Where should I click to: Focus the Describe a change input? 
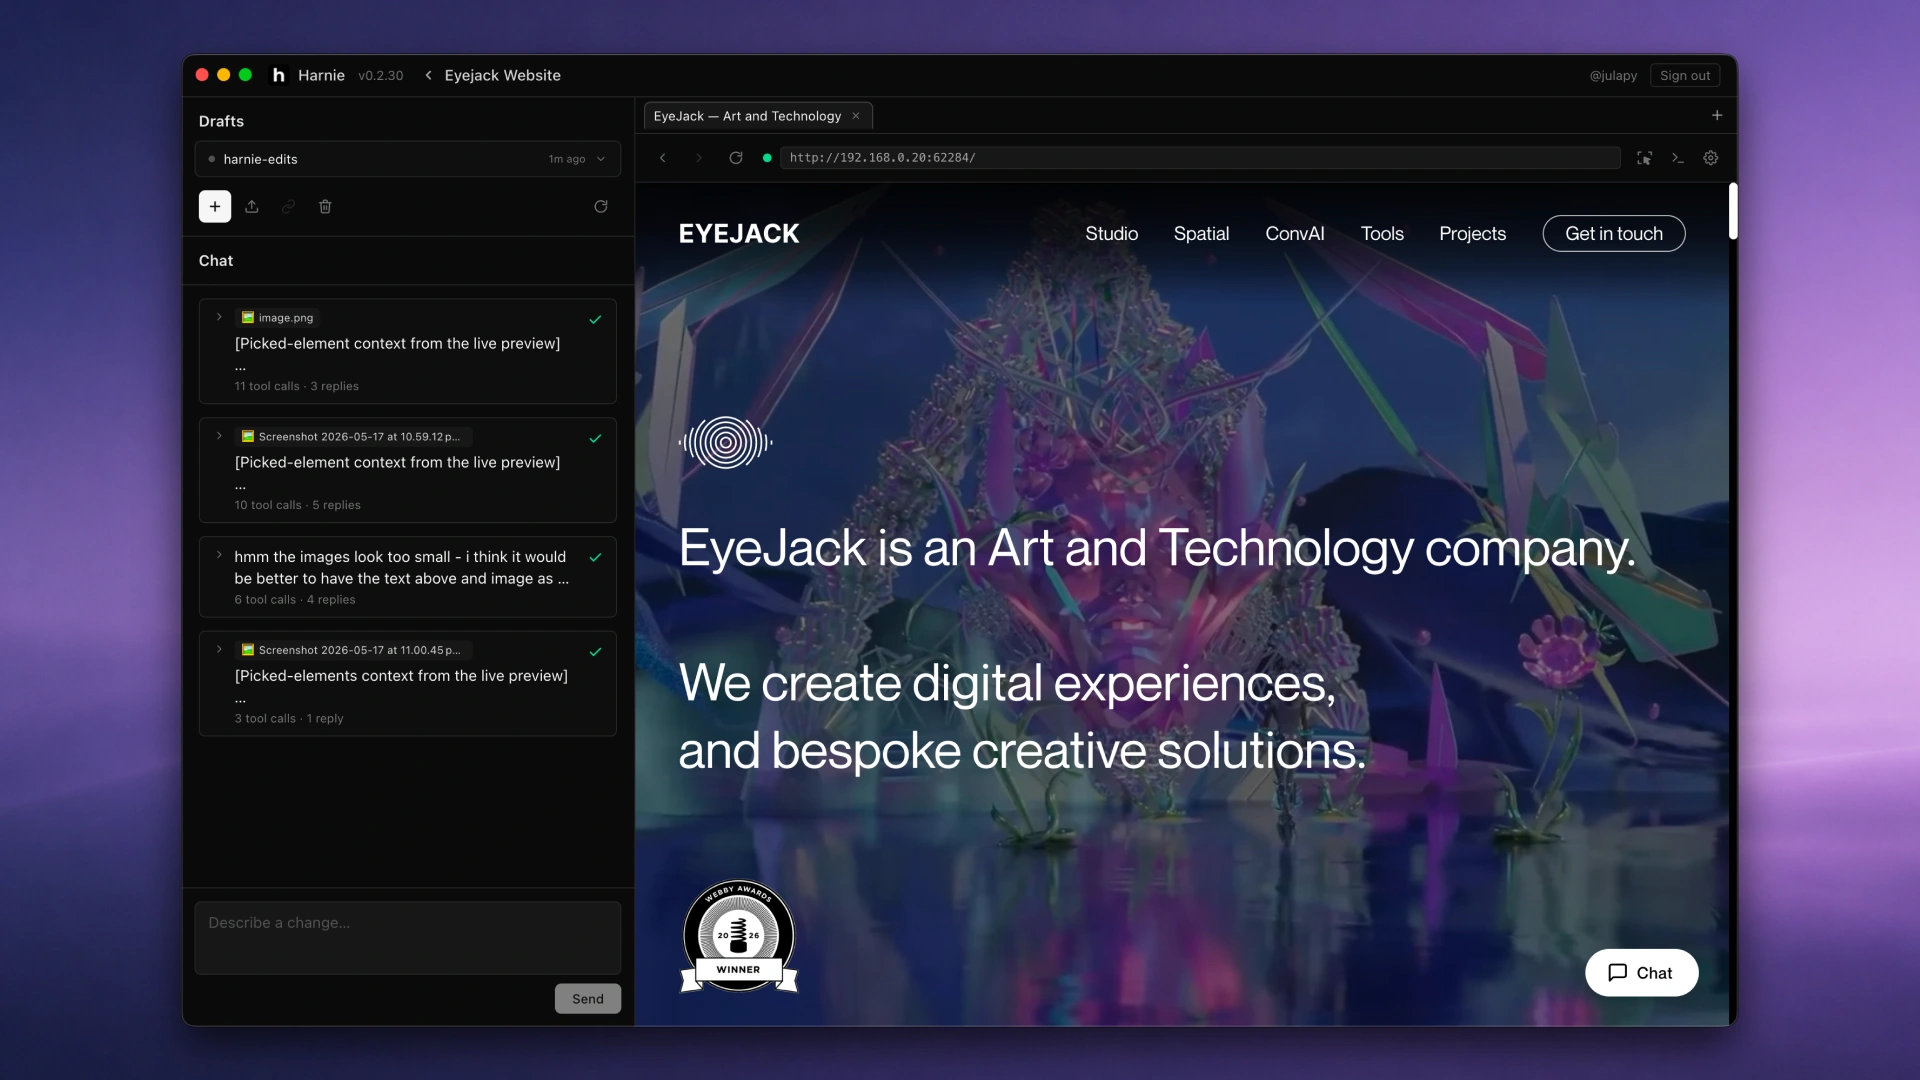pos(408,938)
